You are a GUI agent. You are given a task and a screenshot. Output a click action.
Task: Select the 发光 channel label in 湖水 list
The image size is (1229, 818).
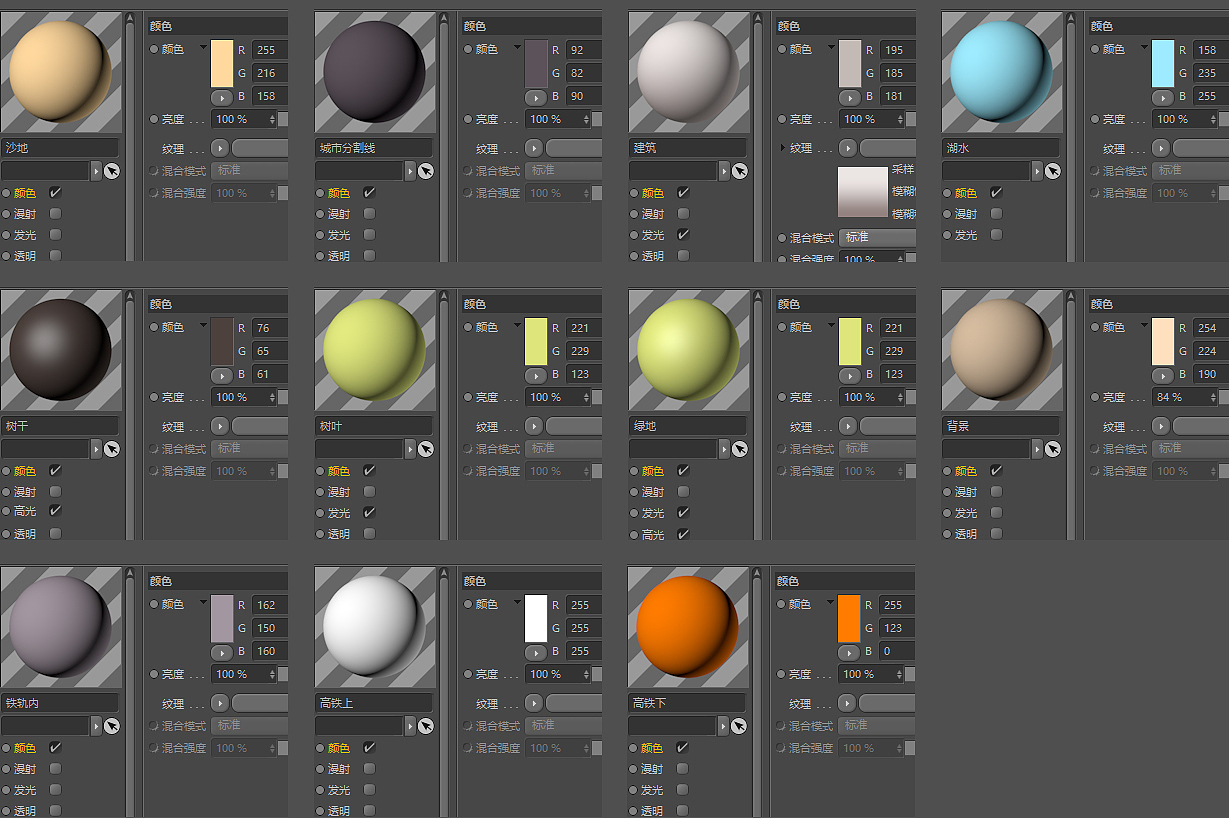pos(966,235)
